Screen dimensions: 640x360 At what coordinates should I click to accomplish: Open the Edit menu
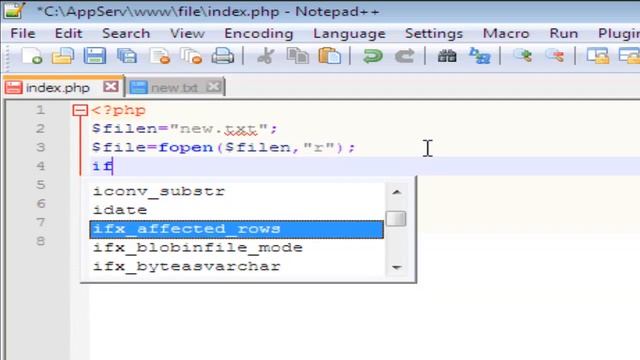point(69,33)
